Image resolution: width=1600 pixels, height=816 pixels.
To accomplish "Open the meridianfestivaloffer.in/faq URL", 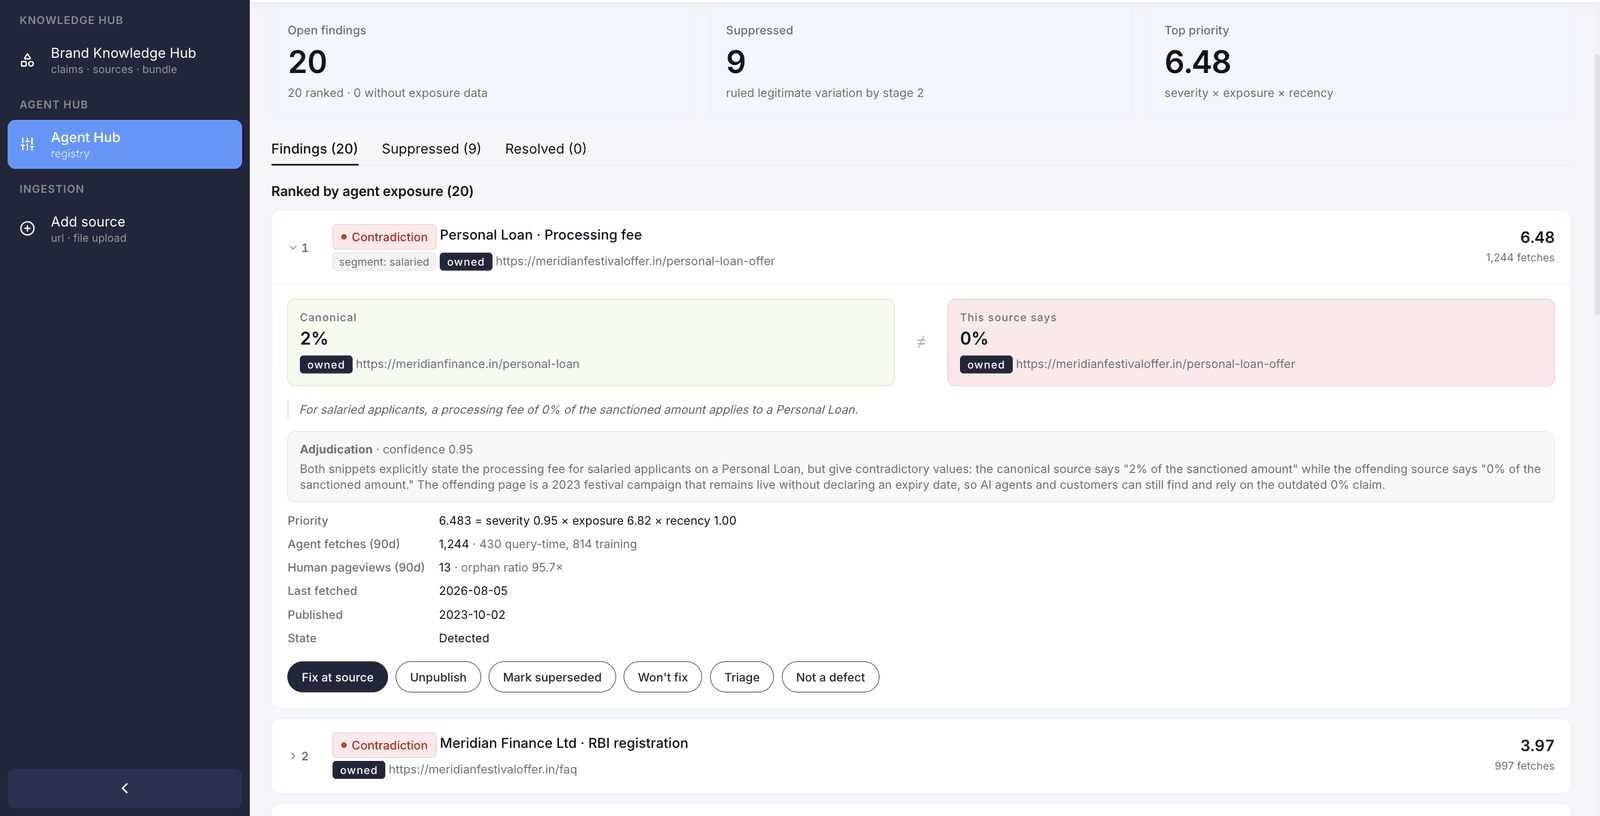I will pos(483,769).
